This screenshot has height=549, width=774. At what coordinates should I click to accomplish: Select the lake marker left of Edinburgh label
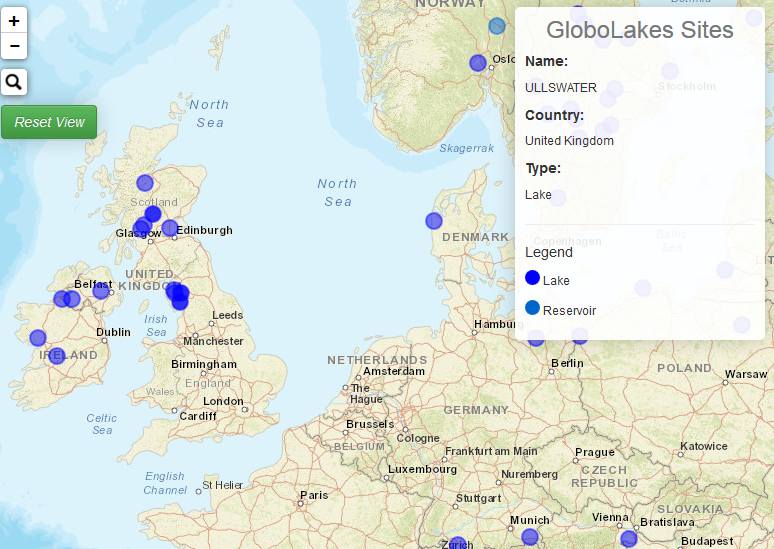coord(169,228)
